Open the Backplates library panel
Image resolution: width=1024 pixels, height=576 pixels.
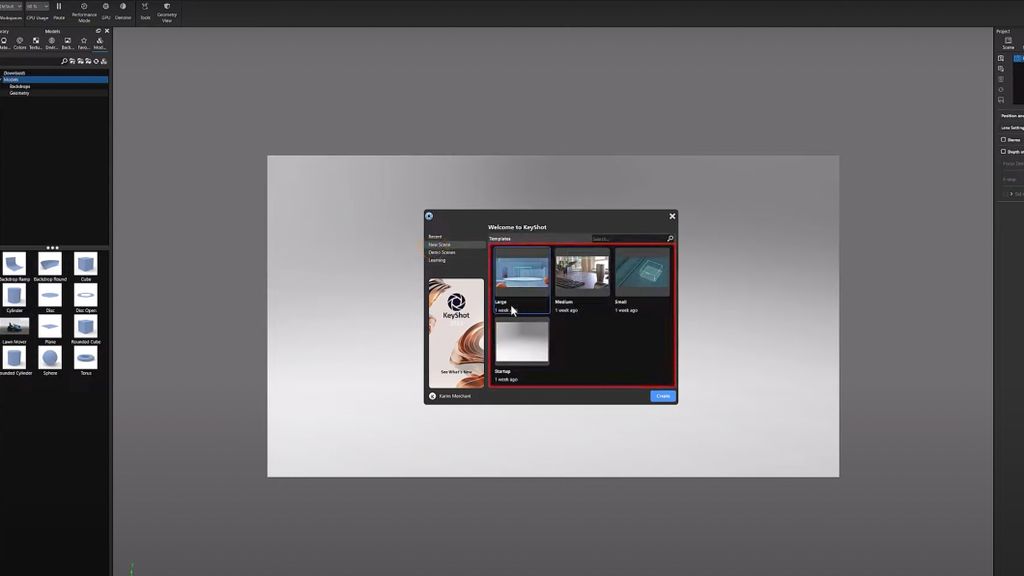pyautogui.click(x=68, y=40)
